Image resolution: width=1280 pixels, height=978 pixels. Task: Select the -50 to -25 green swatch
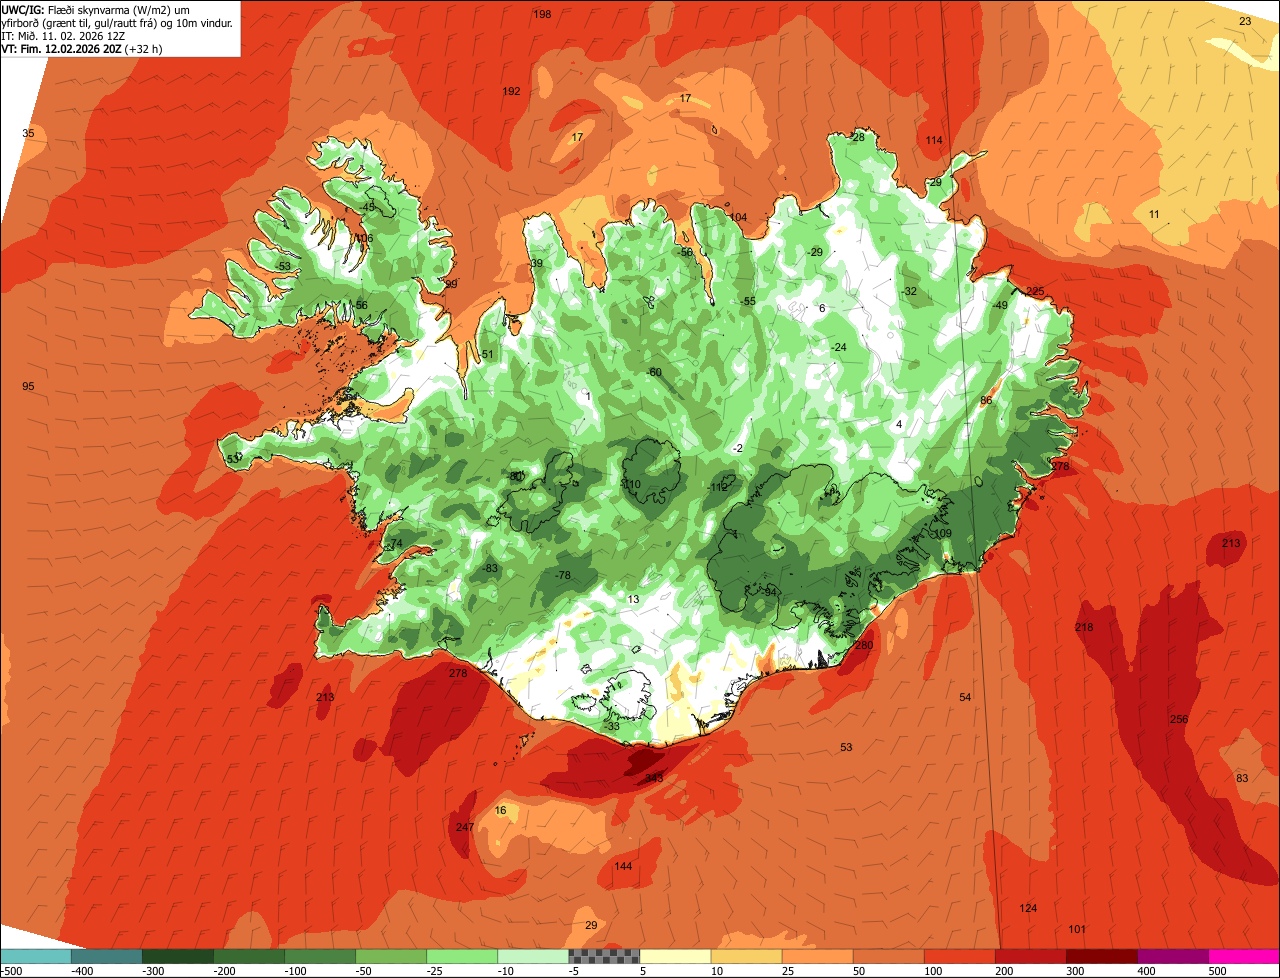pyautogui.click(x=390, y=956)
